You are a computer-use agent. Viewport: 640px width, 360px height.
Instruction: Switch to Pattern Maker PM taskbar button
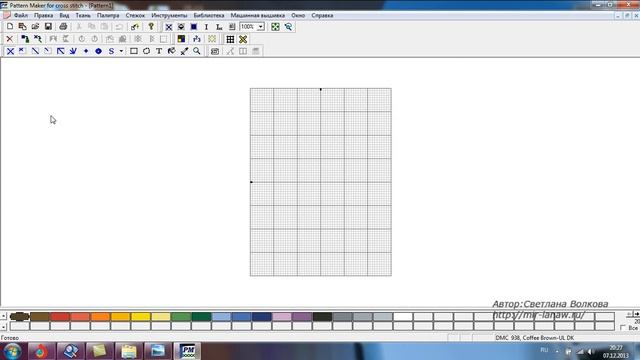coord(188,351)
